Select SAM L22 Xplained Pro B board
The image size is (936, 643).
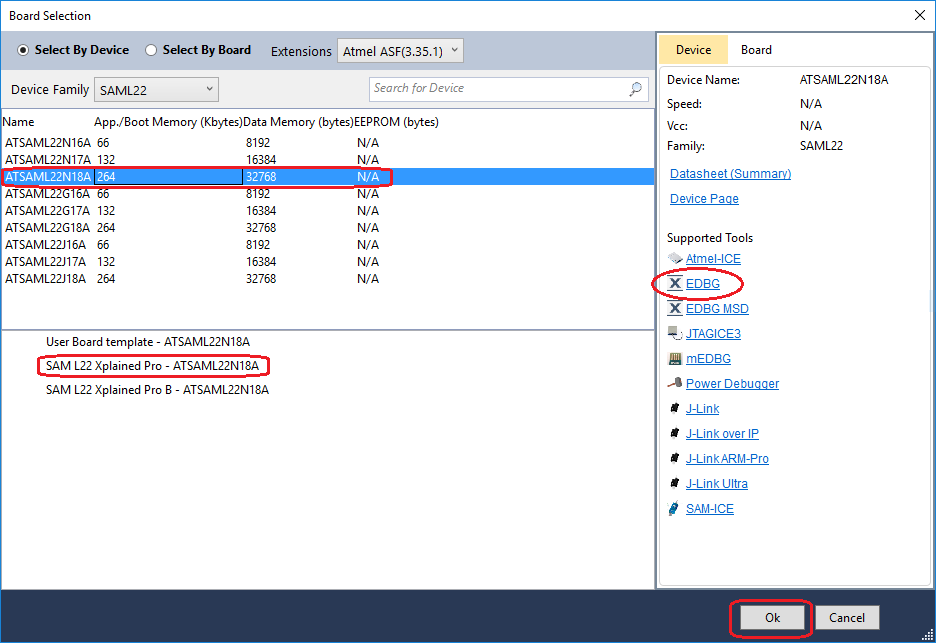(x=157, y=390)
